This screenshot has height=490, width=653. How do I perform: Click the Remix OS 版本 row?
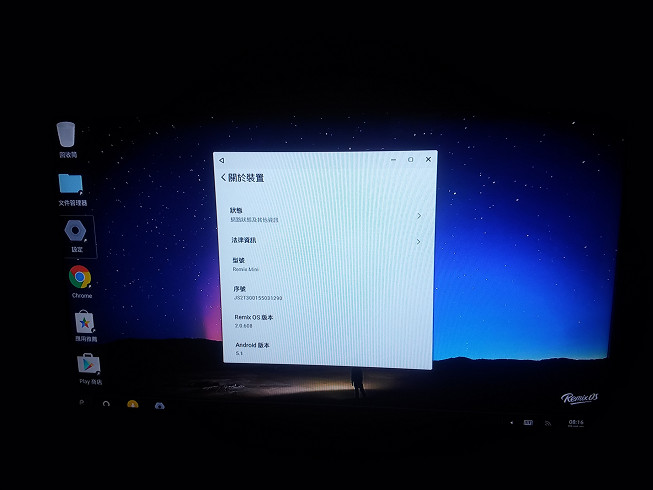327,321
